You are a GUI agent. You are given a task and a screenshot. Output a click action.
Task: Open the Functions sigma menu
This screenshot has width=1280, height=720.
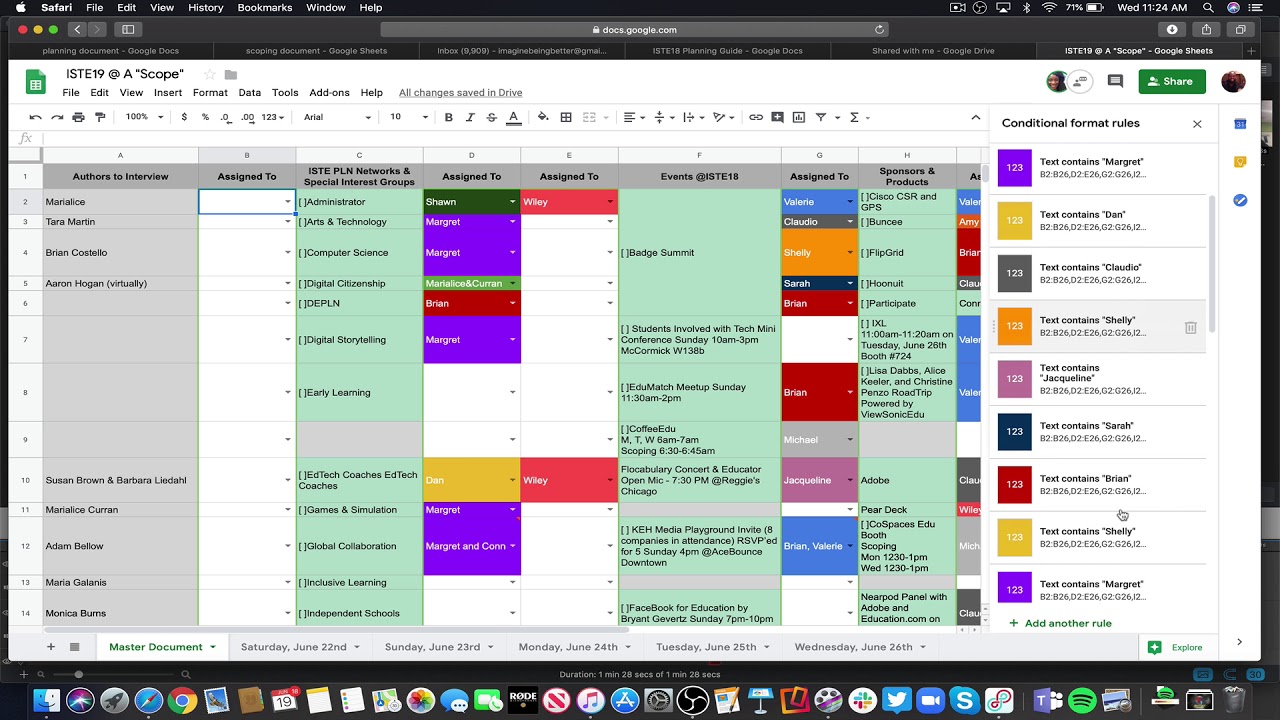(855, 117)
